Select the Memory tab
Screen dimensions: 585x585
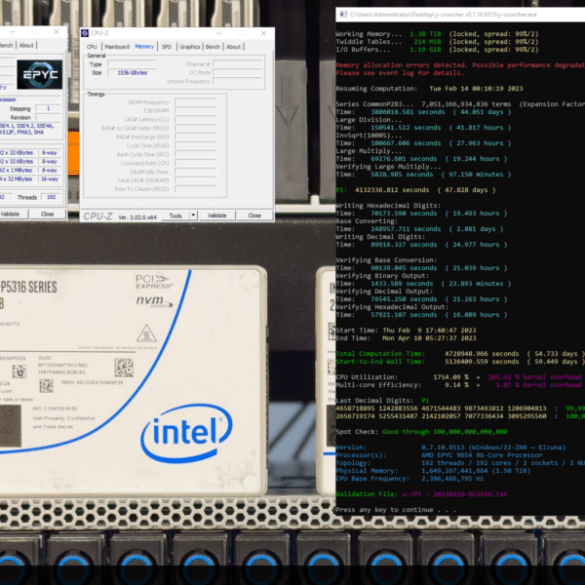tap(144, 46)
